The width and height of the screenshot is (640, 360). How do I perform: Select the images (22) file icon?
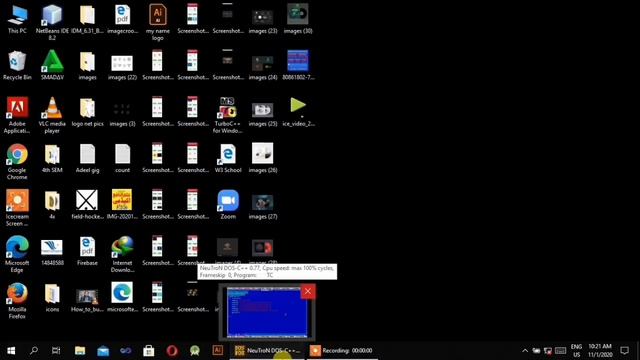pyautogui.click(x=122, y=65)
